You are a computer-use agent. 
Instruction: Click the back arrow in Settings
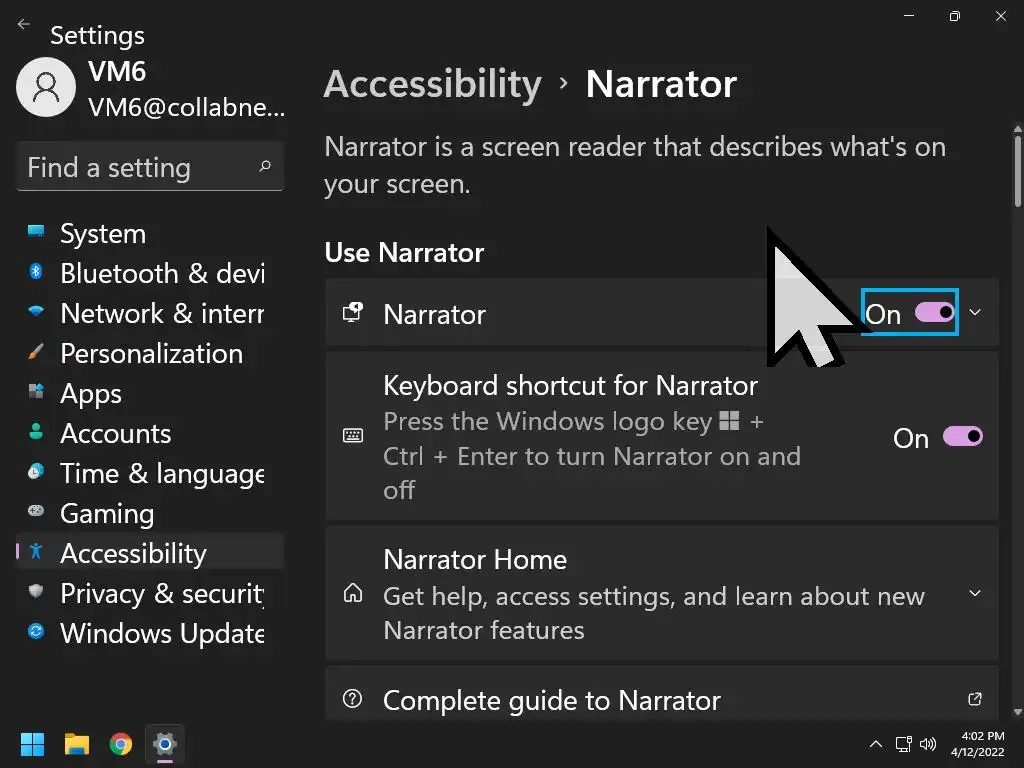click(x=24, y=24)
